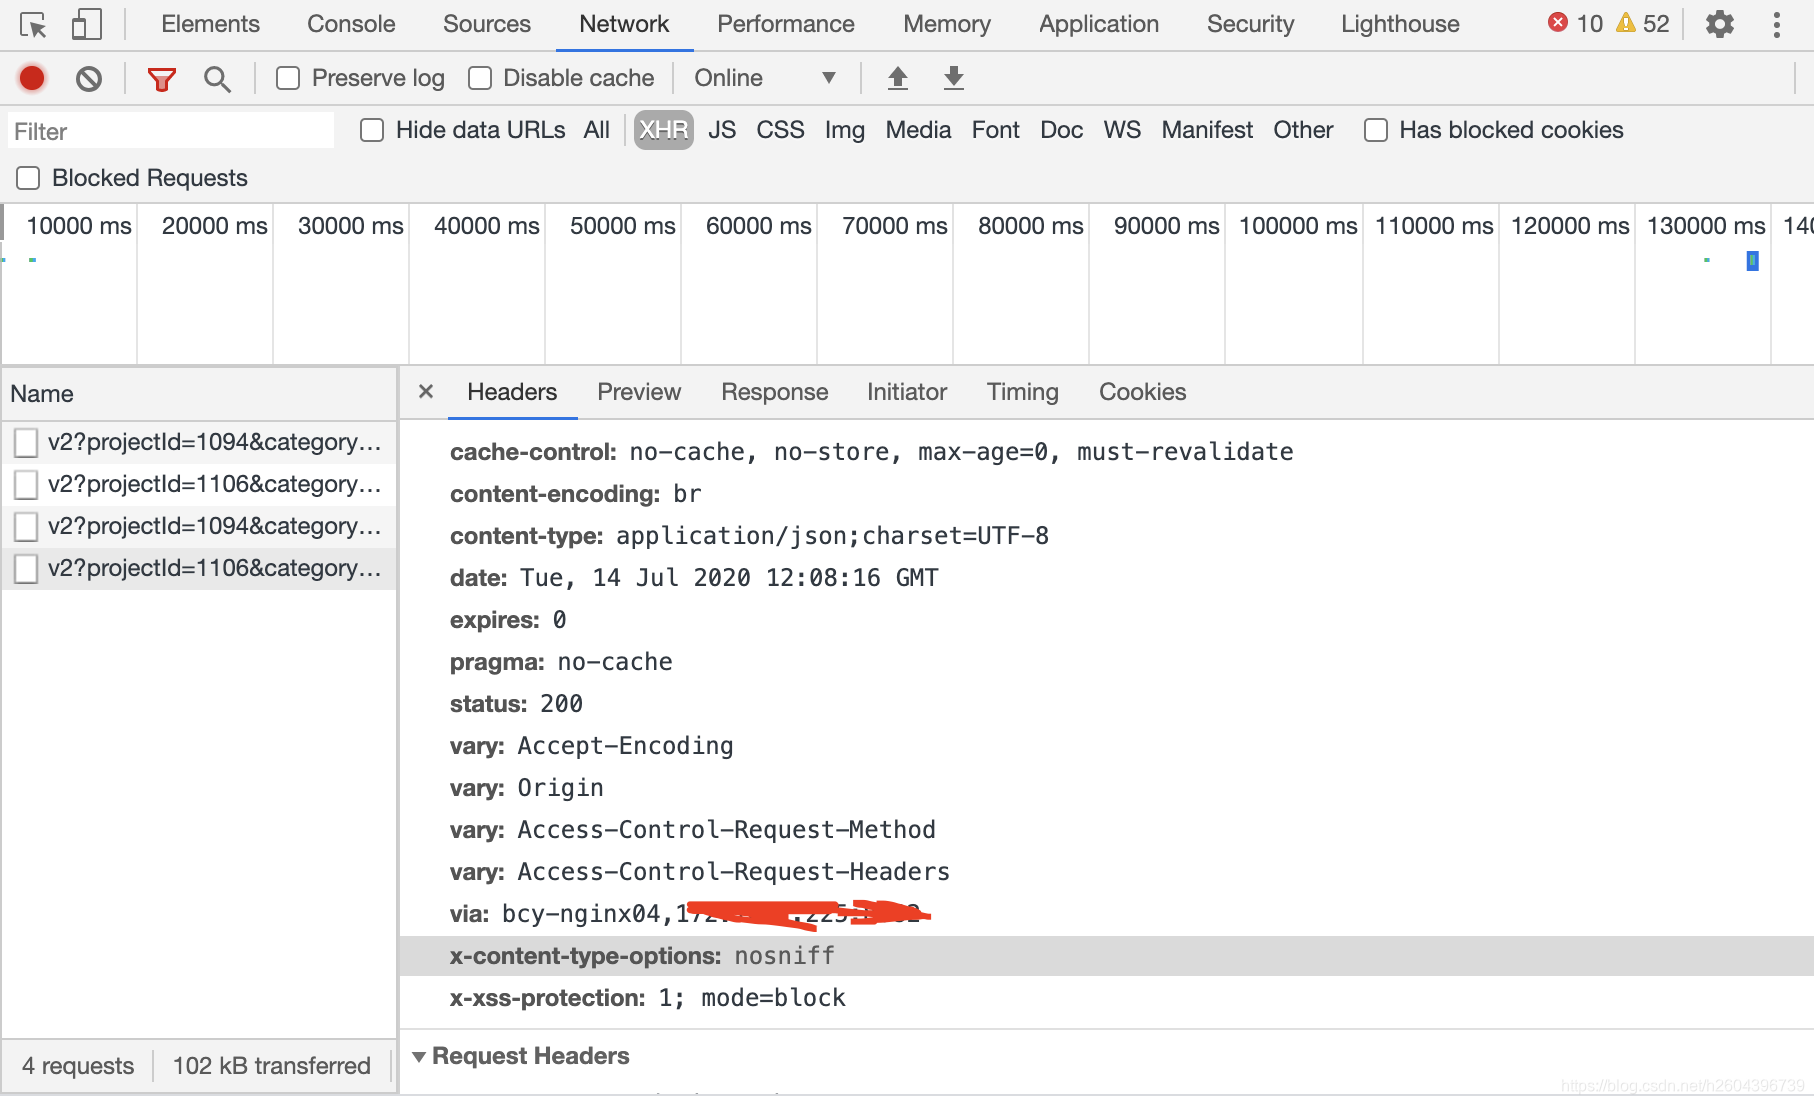Check the Hide data URLs option

[x=372, y=130]
